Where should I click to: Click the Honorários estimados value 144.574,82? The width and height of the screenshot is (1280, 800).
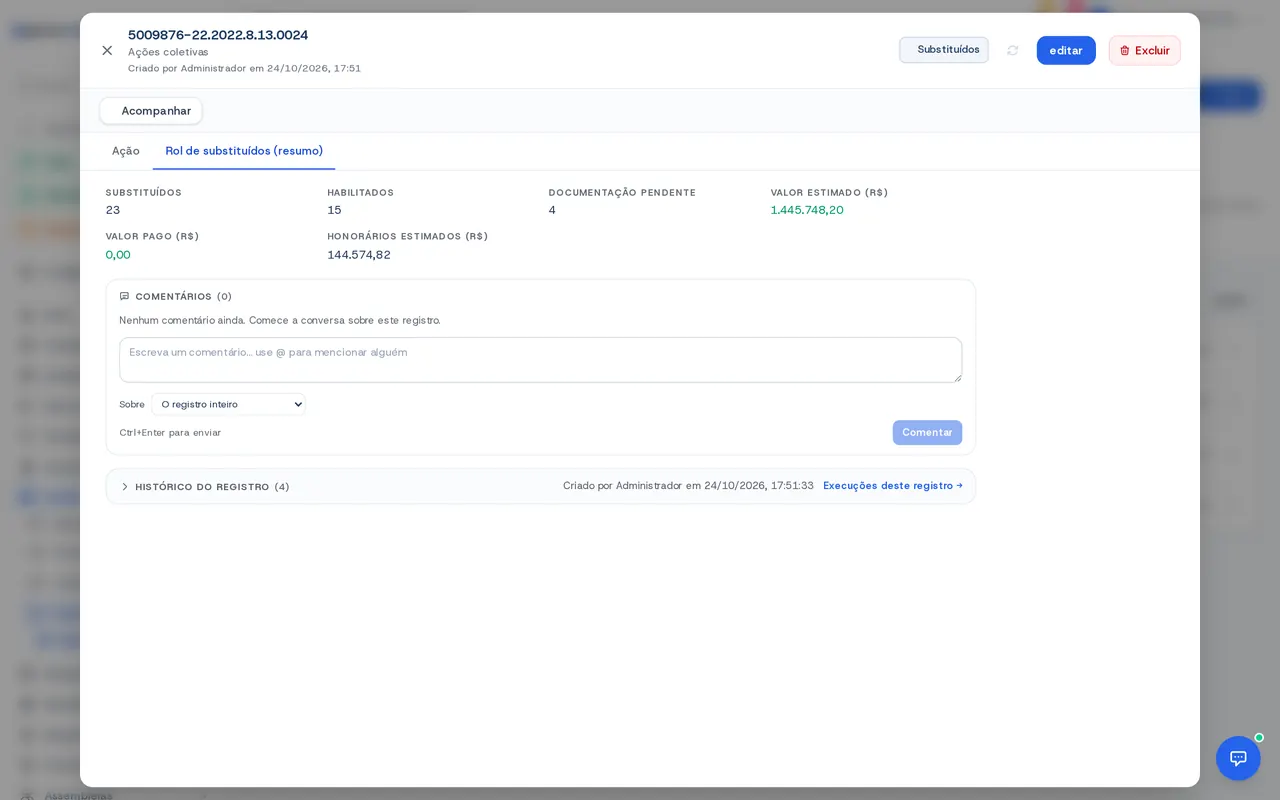(359, 255)
